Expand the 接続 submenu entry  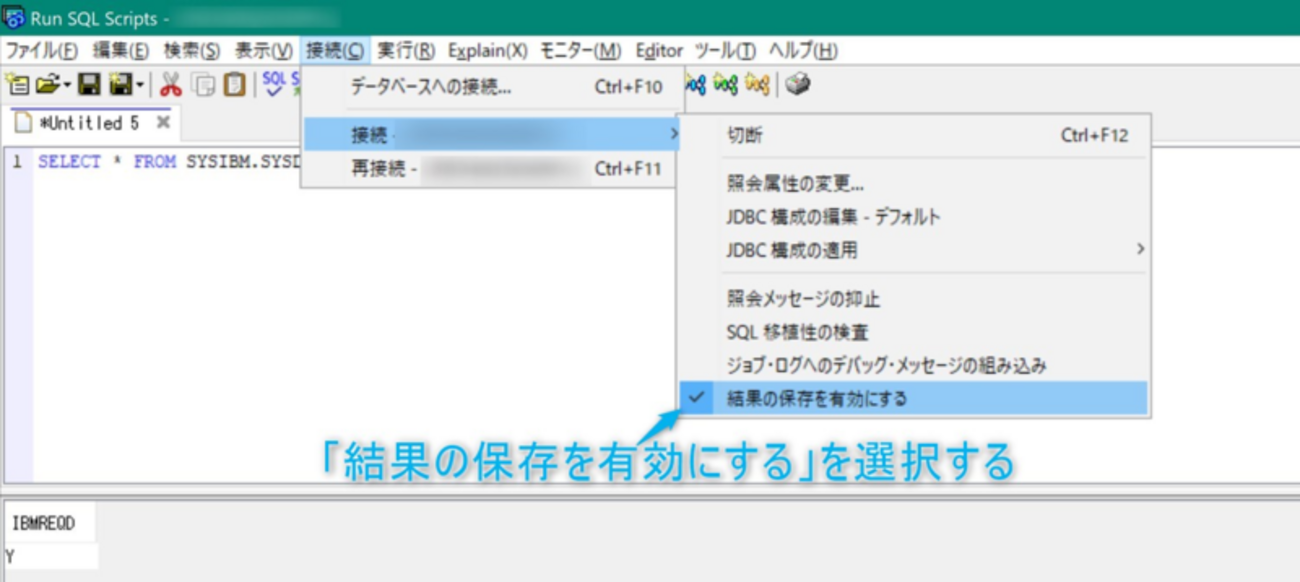pyautogui.click(x=492, y=134)
